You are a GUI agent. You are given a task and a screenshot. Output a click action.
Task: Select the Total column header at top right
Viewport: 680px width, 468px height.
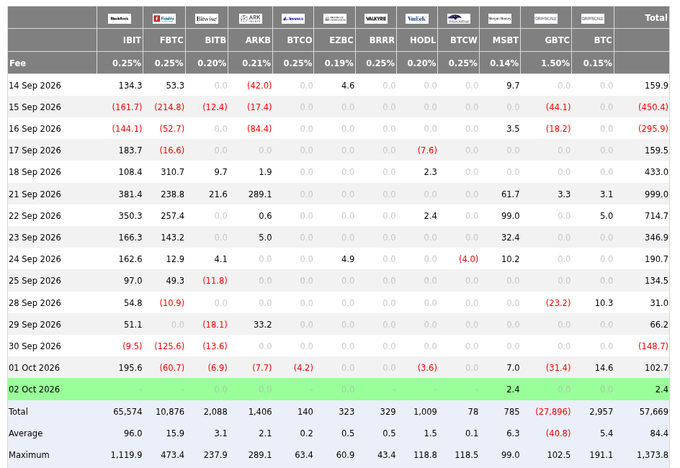pos(656,18)
